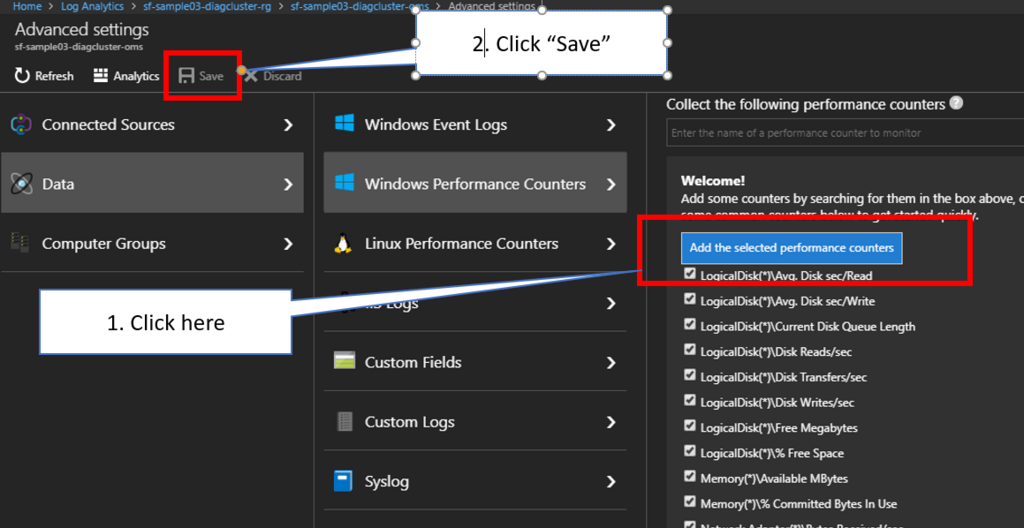Screen dimensions: 1024x528
Task: Expand Connected Sources chevron
Action: pyautogui.click(x=288, y=125)
